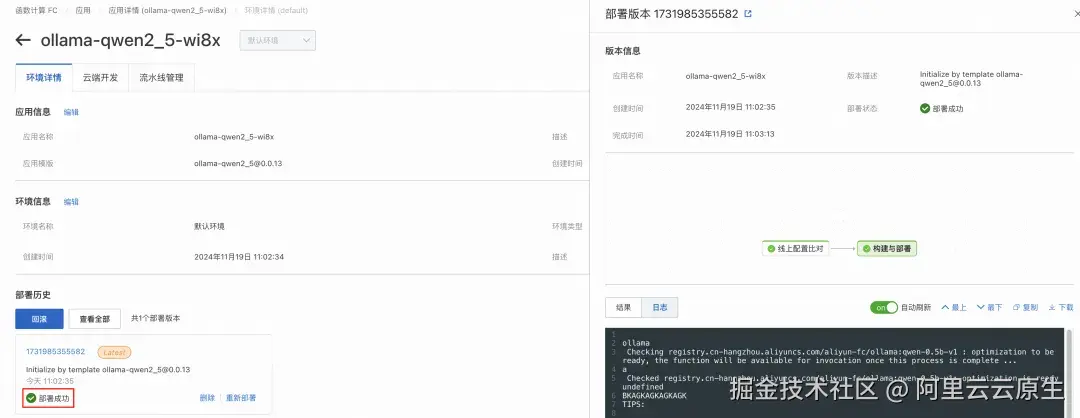Download the log via 下载

point(1061,308)
